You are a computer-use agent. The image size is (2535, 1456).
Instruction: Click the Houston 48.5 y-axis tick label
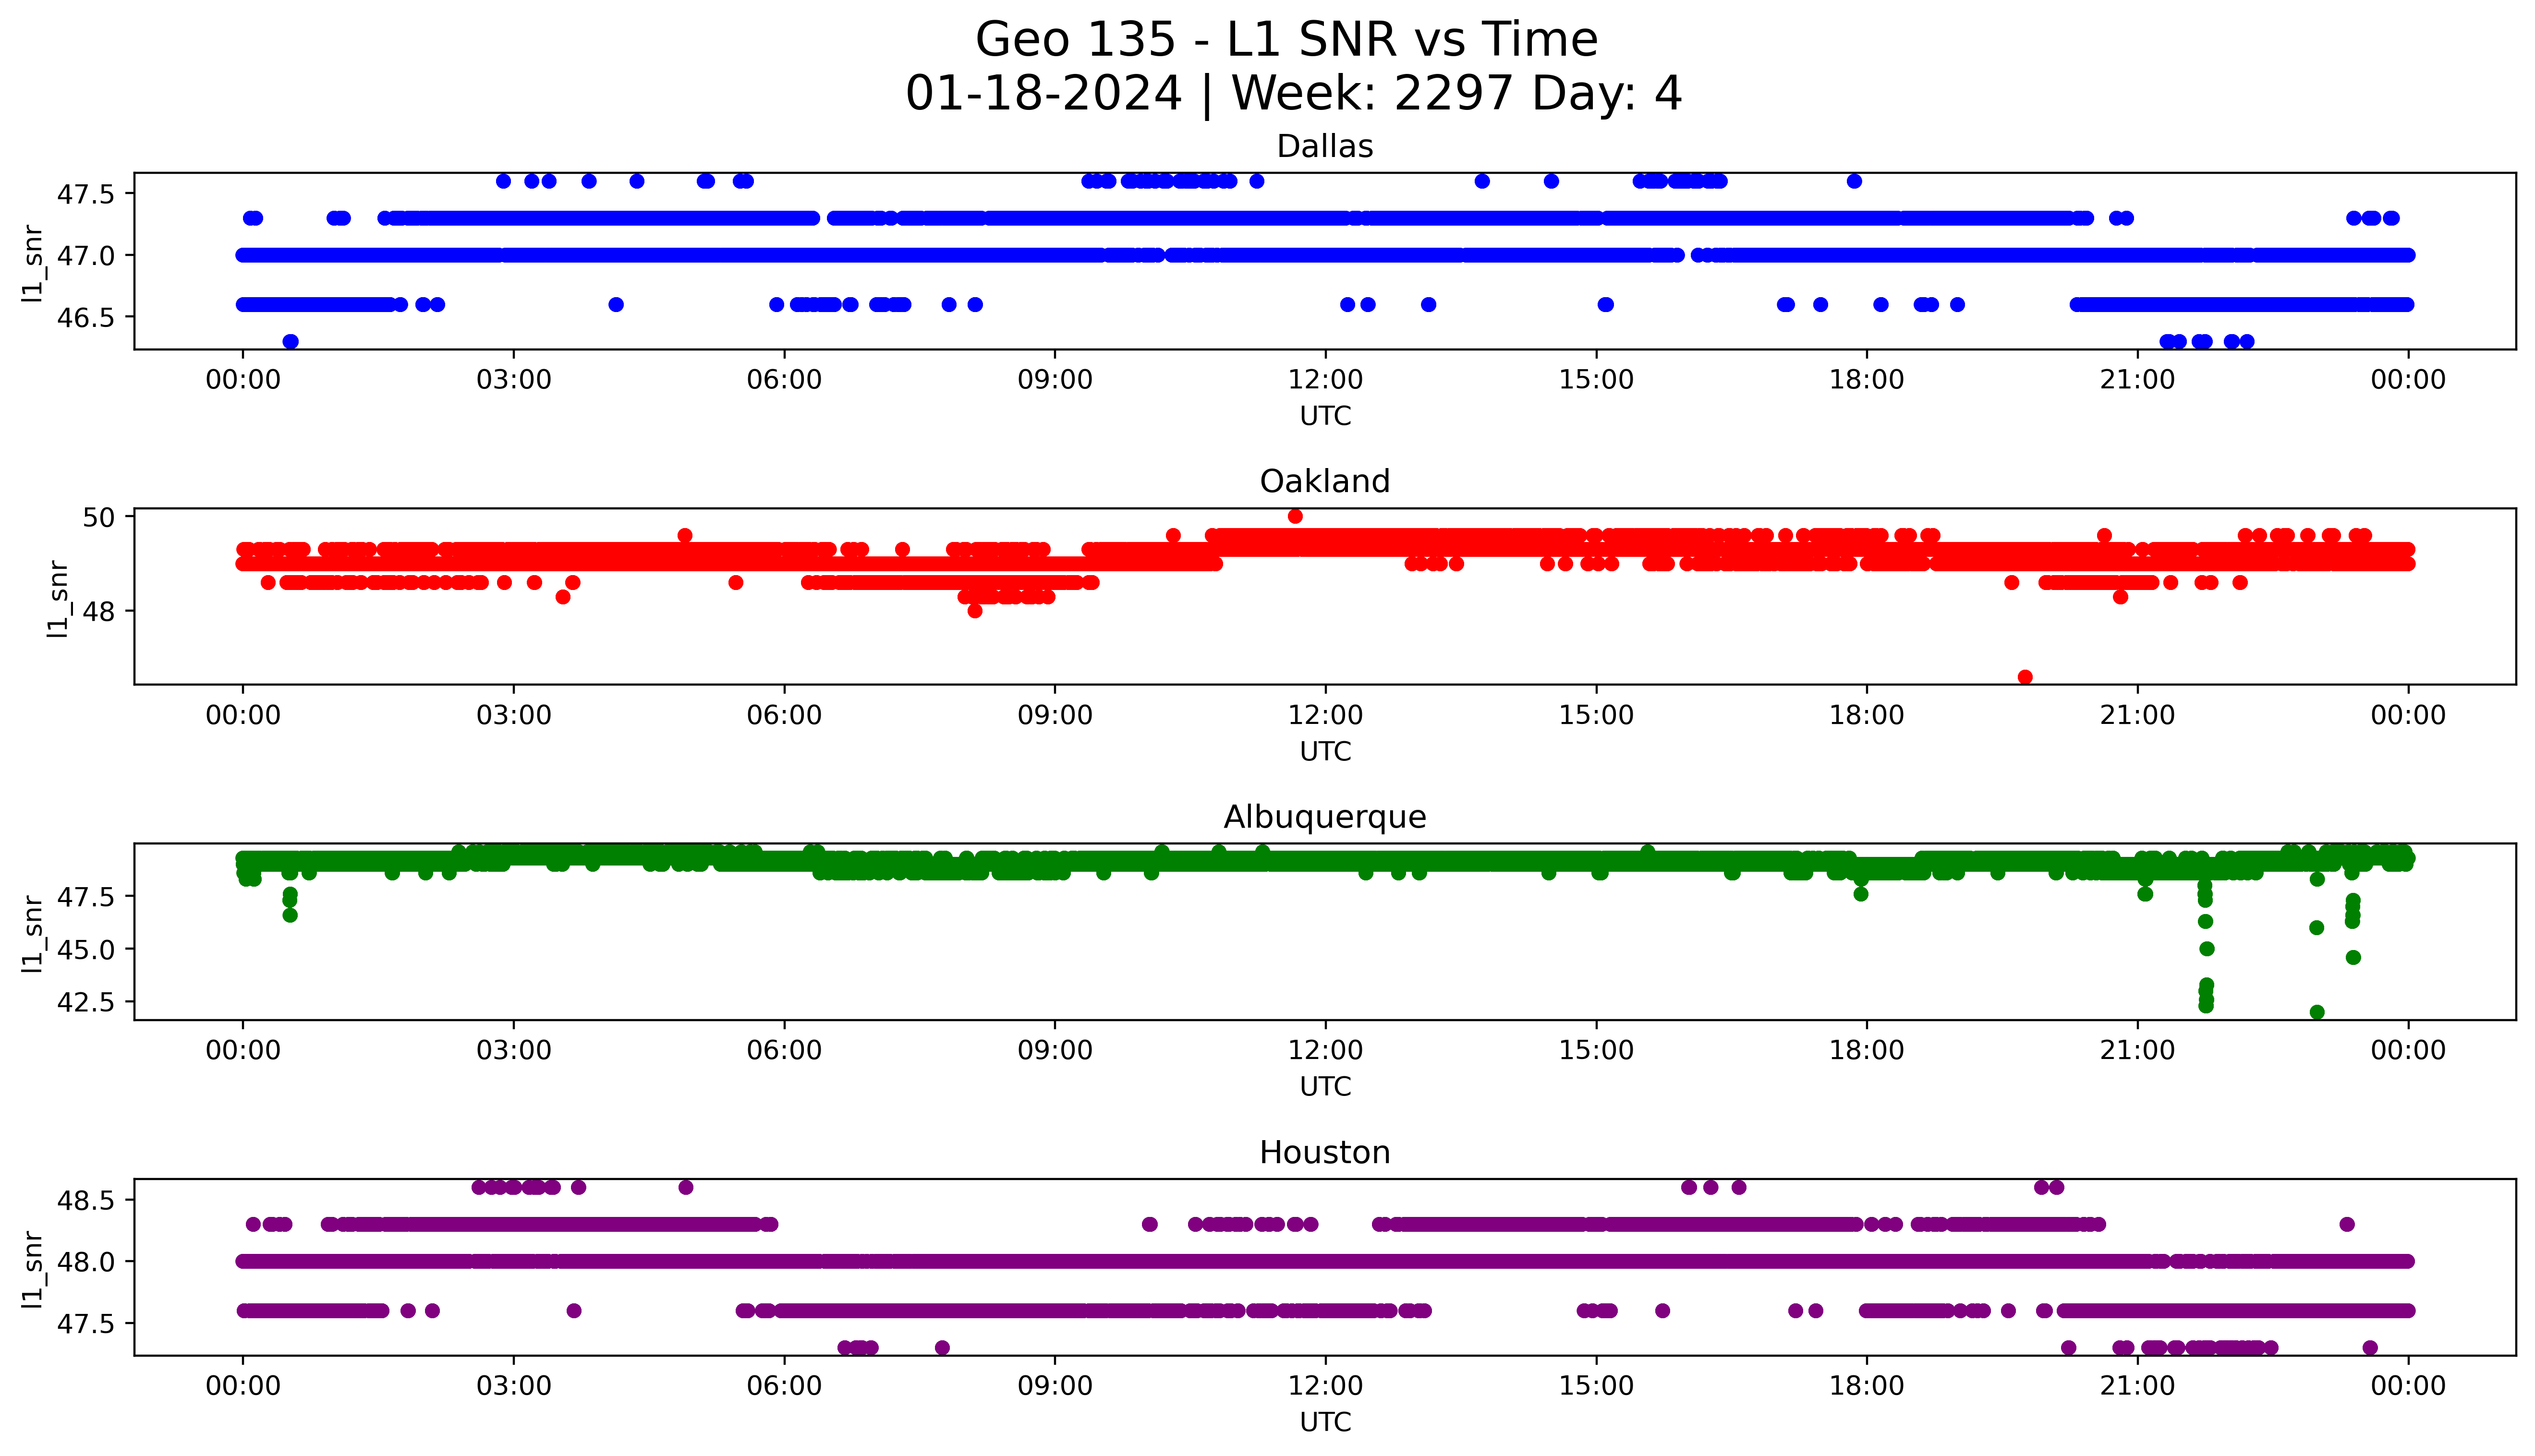tap(86, 1199)
